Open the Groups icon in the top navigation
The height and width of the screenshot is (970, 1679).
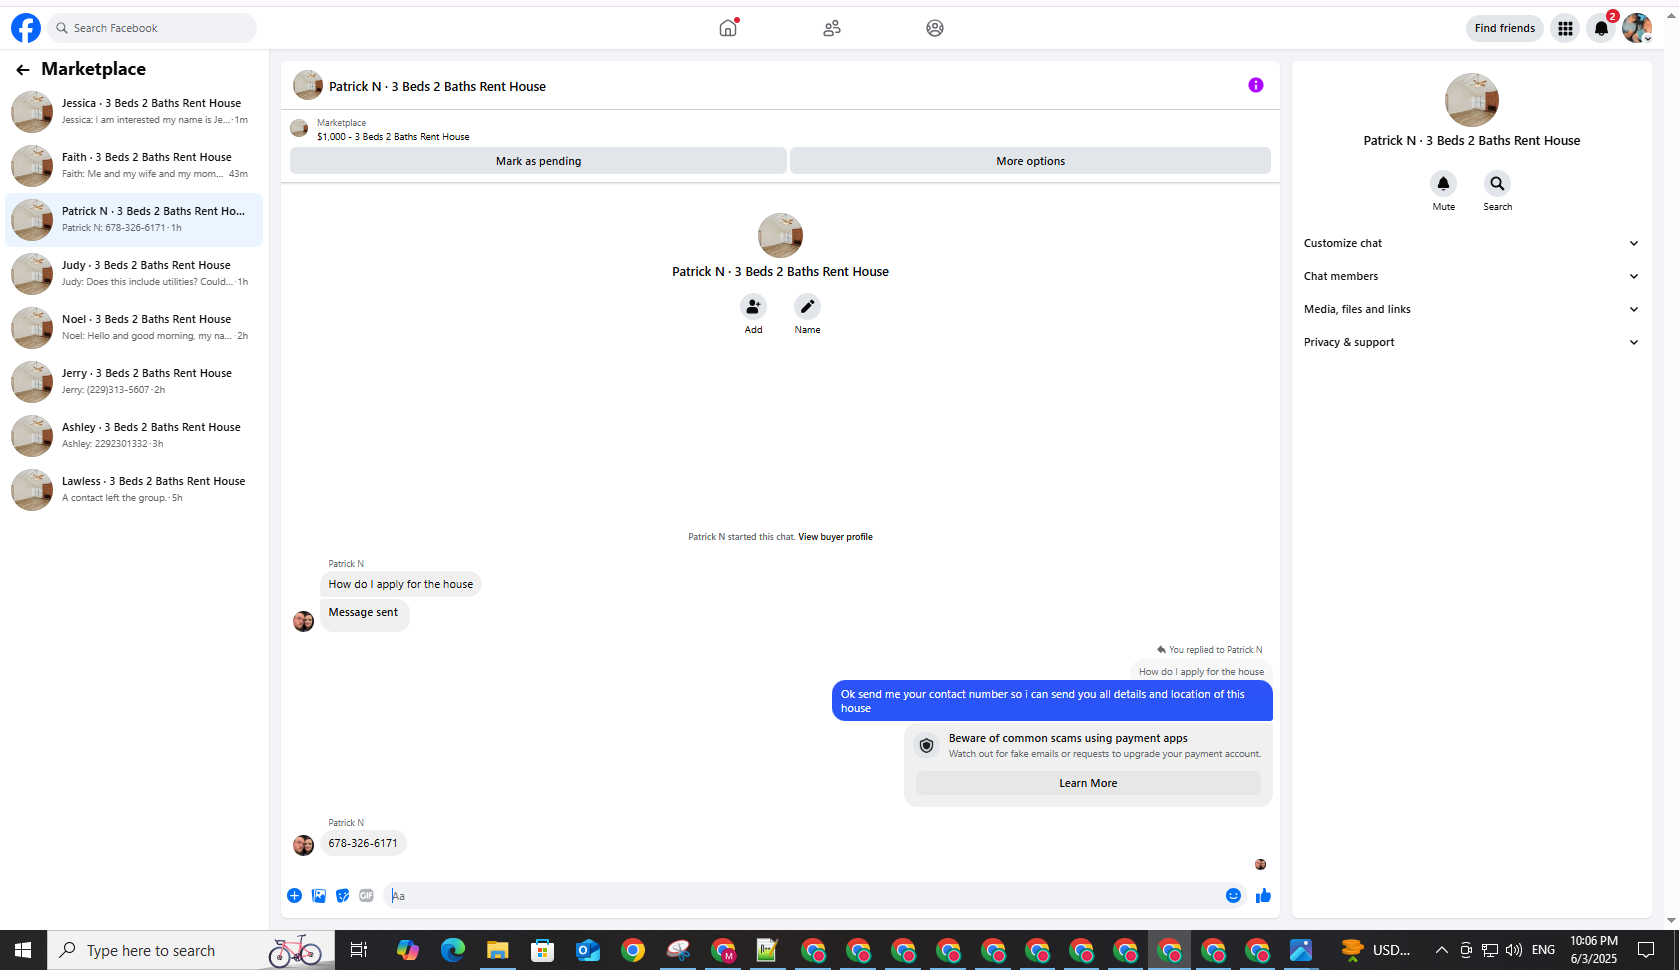pos(935,28)
